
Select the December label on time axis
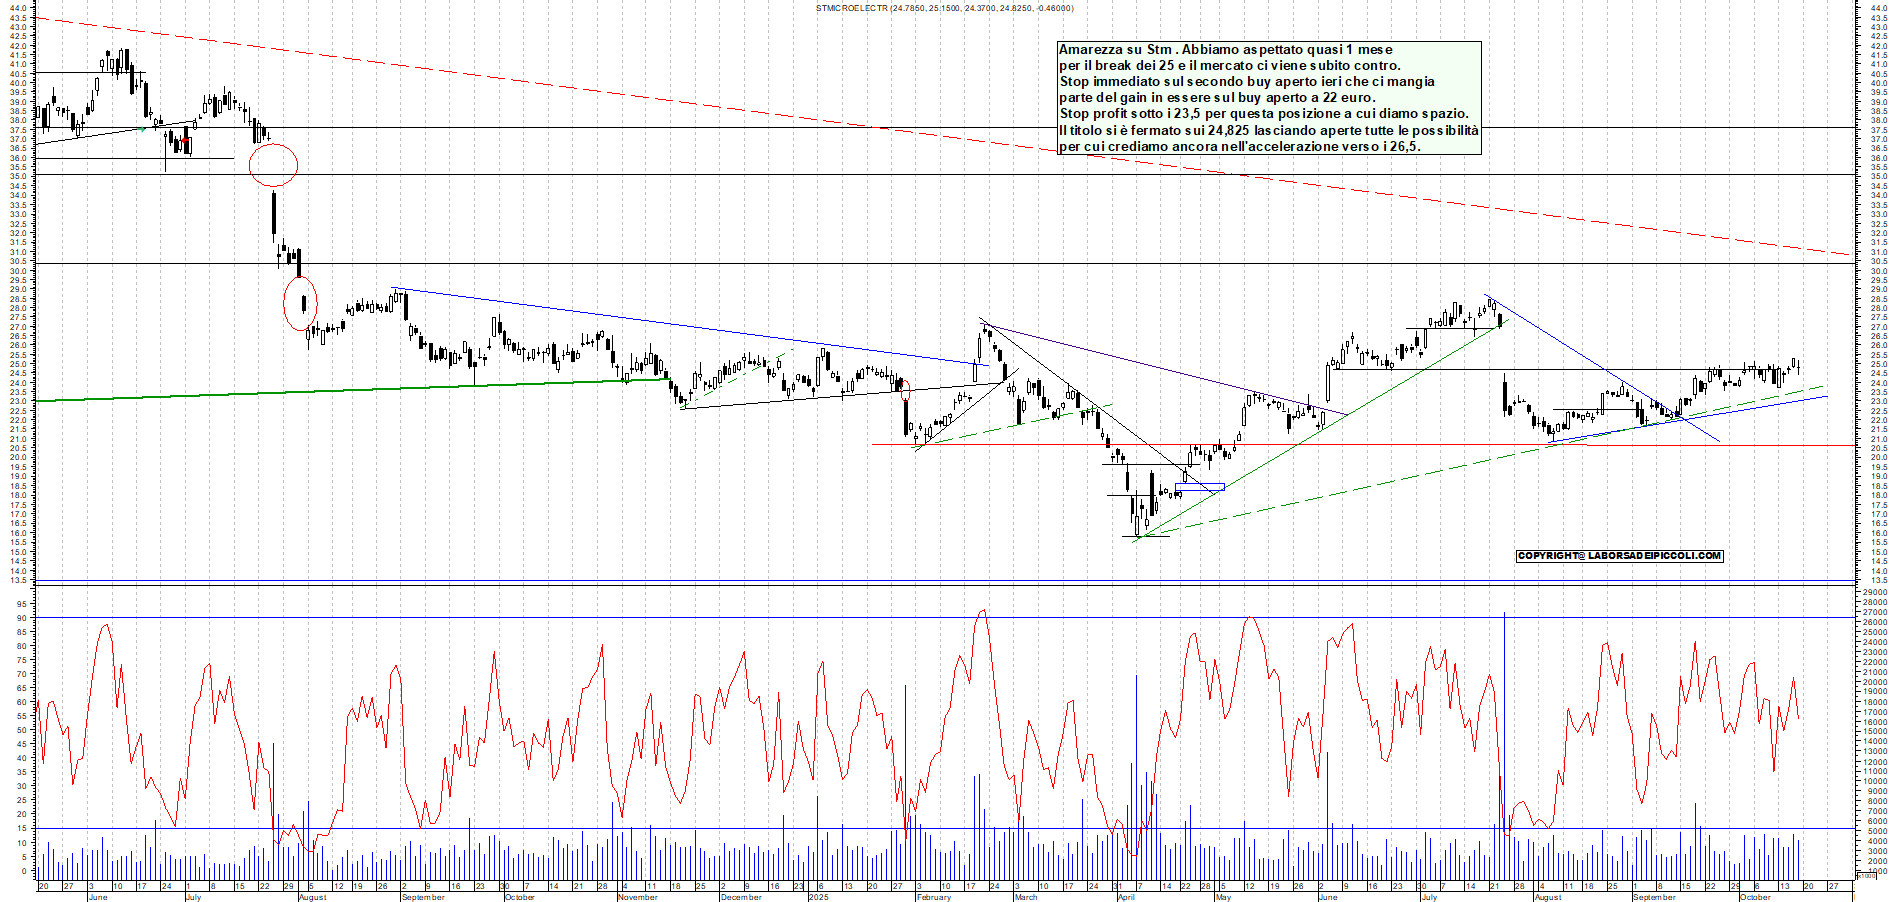[x=741, y=897]
